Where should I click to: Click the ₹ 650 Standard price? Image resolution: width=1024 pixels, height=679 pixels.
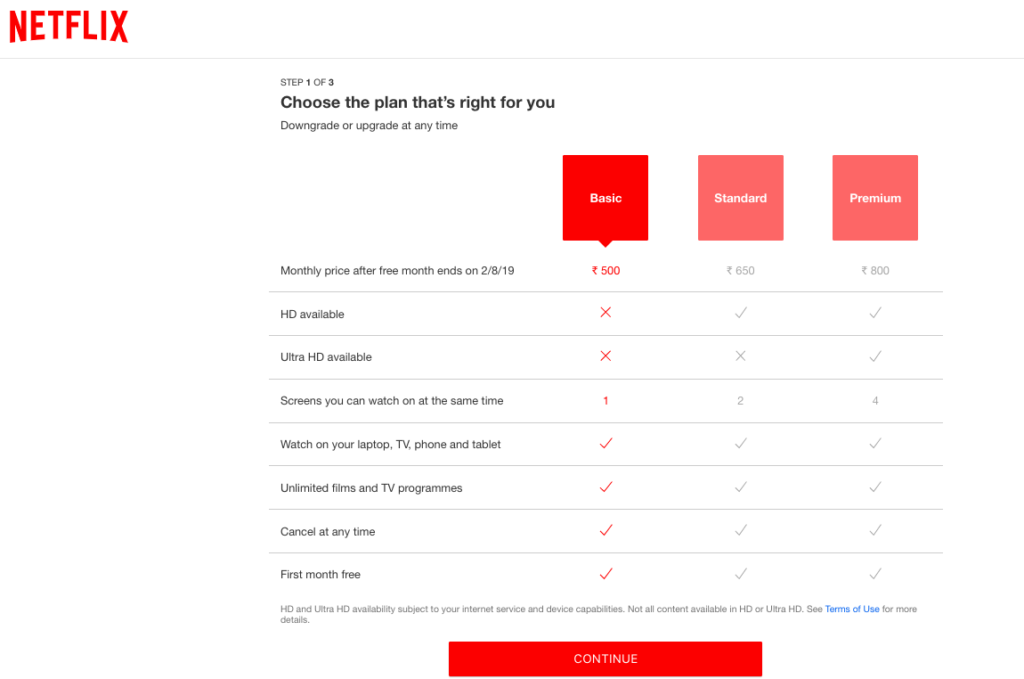740,270
